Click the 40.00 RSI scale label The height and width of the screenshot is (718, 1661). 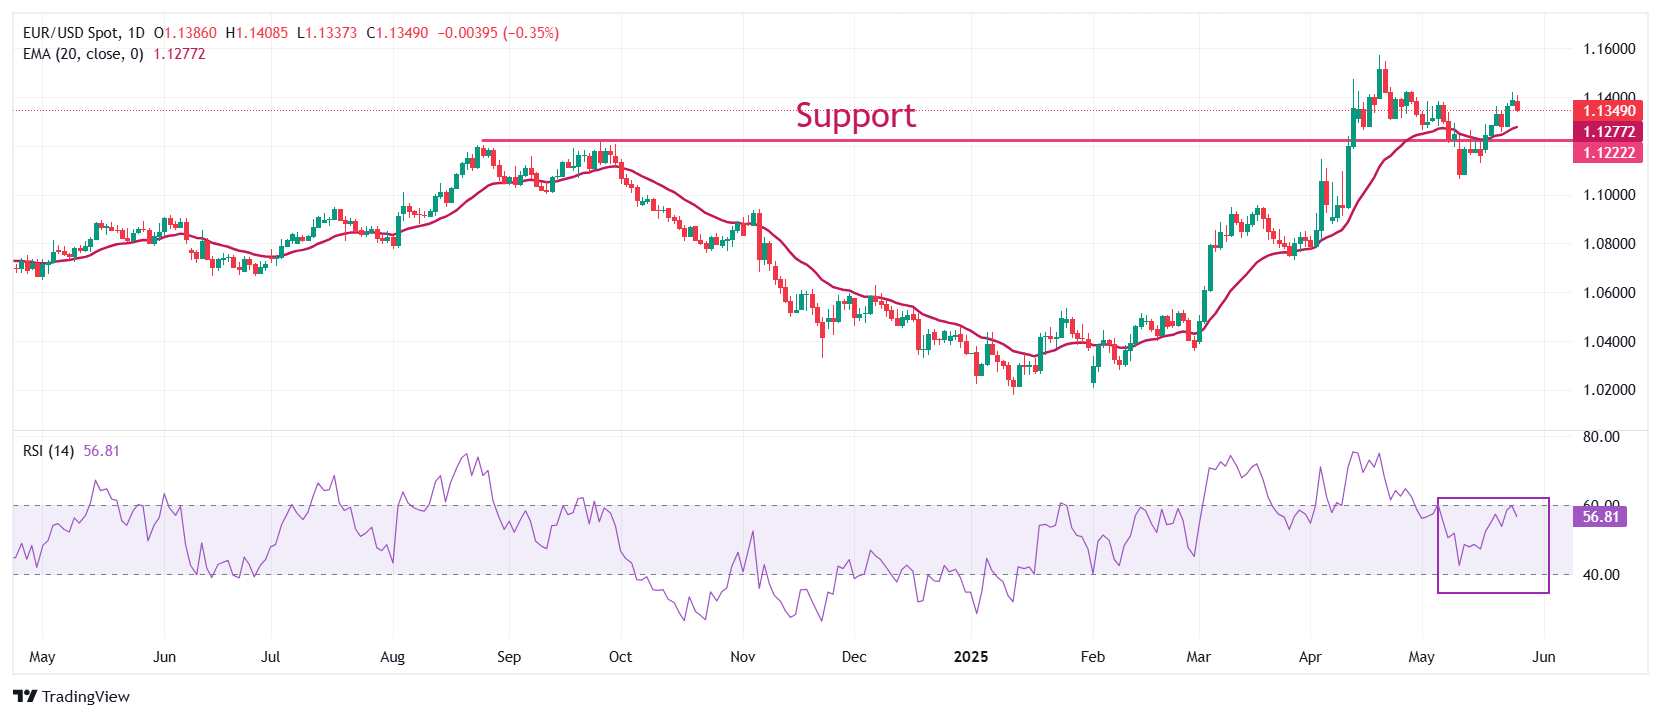(x=1600, y=575)
